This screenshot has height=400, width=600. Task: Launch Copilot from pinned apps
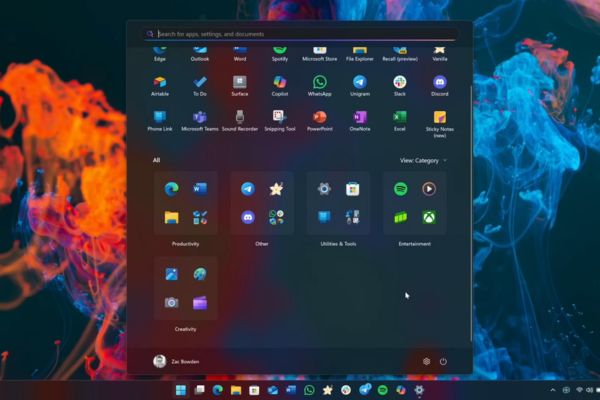[x=280, y=86]
